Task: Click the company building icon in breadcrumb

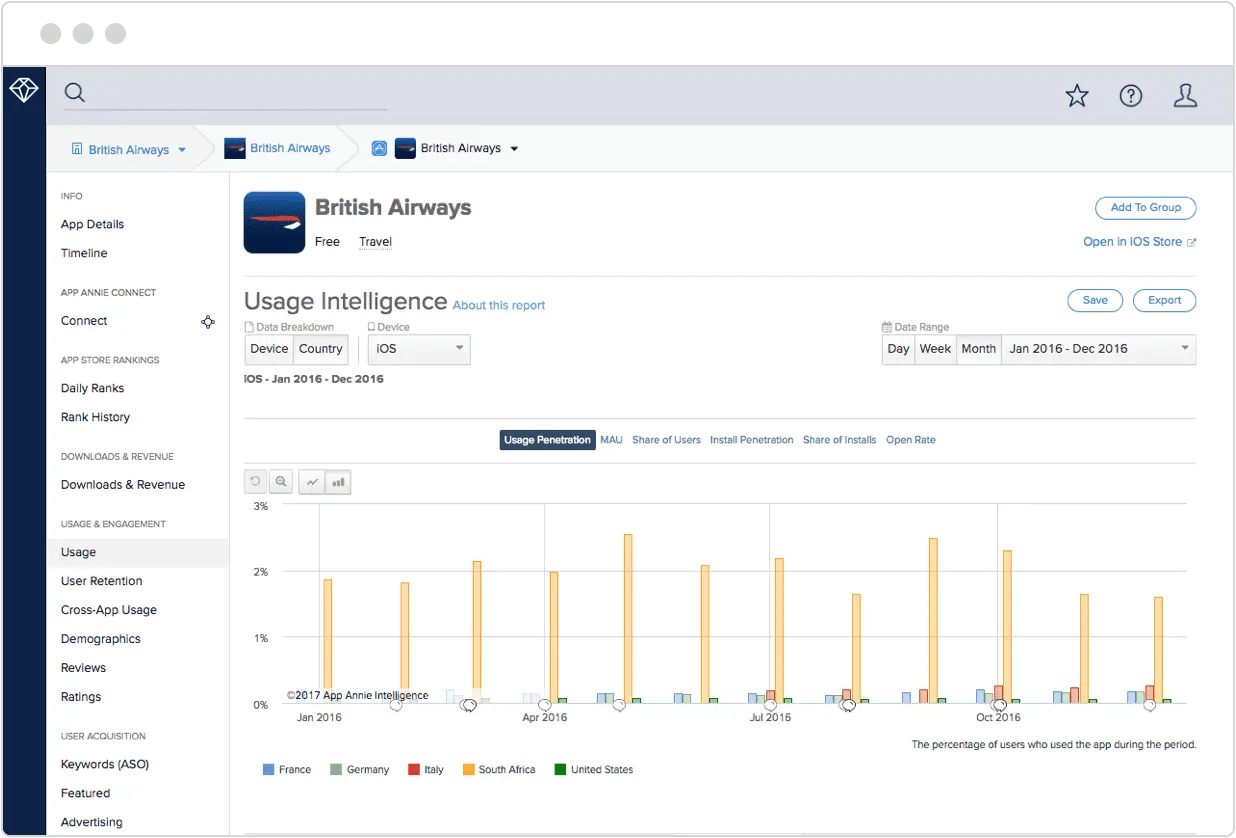Action: 77,149
